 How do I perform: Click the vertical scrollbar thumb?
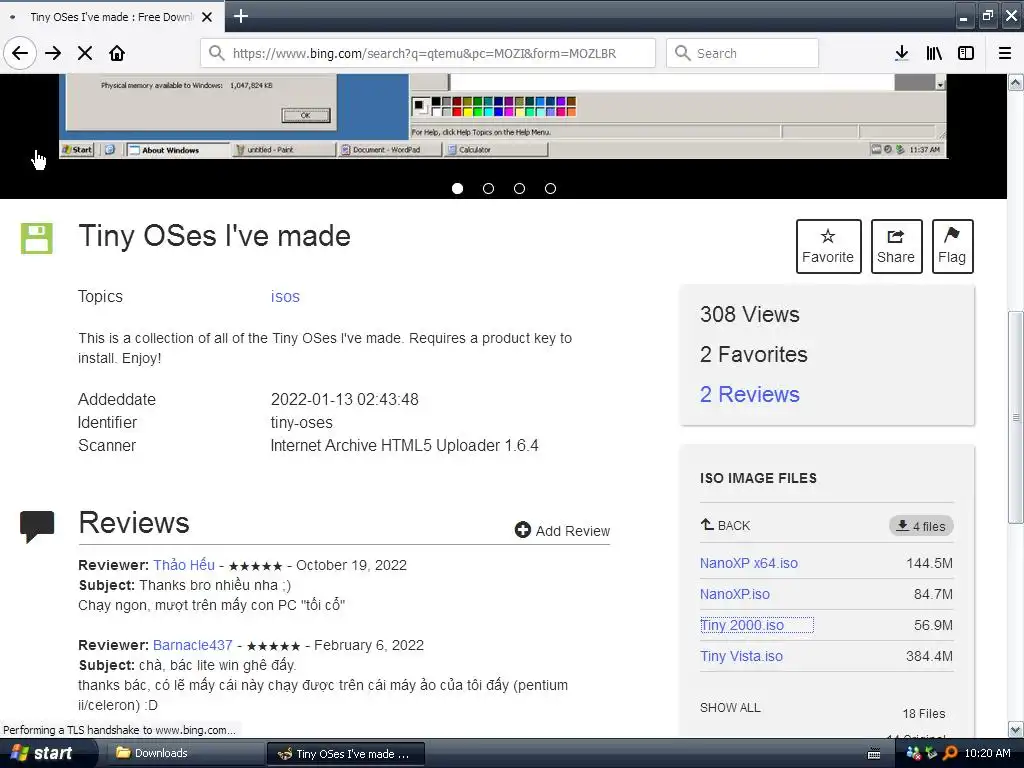coord(1016,417)
